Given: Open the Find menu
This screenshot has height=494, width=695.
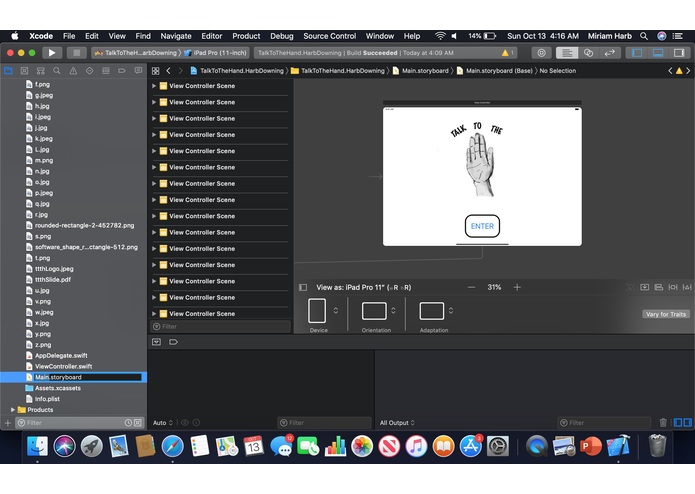Looking at the screenshot, I should coord(143,36).
